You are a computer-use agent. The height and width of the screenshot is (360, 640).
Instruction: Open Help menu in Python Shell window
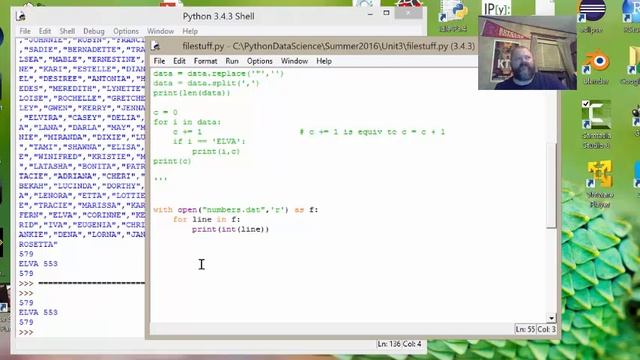(x=190, y=31)
